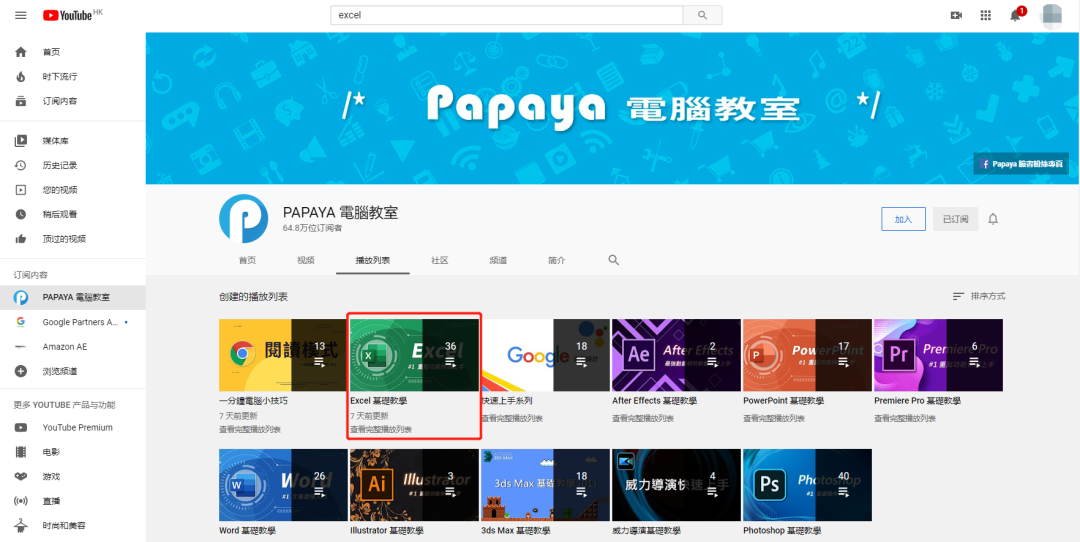Switch to the 播放列表 channel tab
Viewport: 1080px width, 542px height.
point(373,260)
